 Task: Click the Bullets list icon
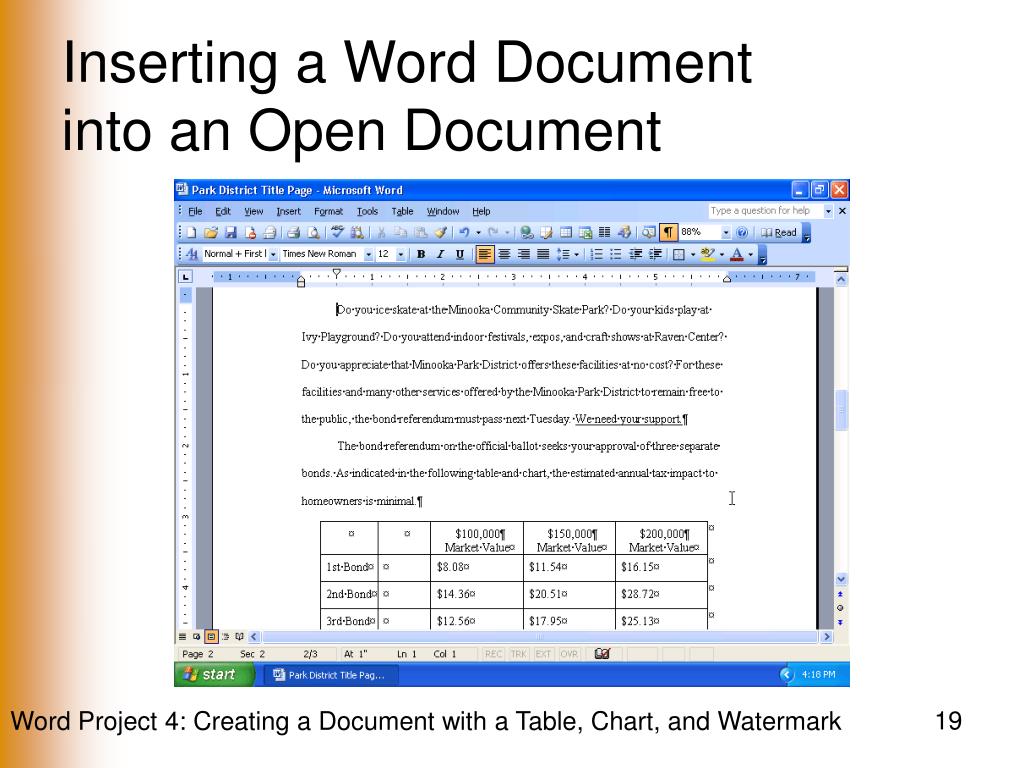tap(615, 254)
